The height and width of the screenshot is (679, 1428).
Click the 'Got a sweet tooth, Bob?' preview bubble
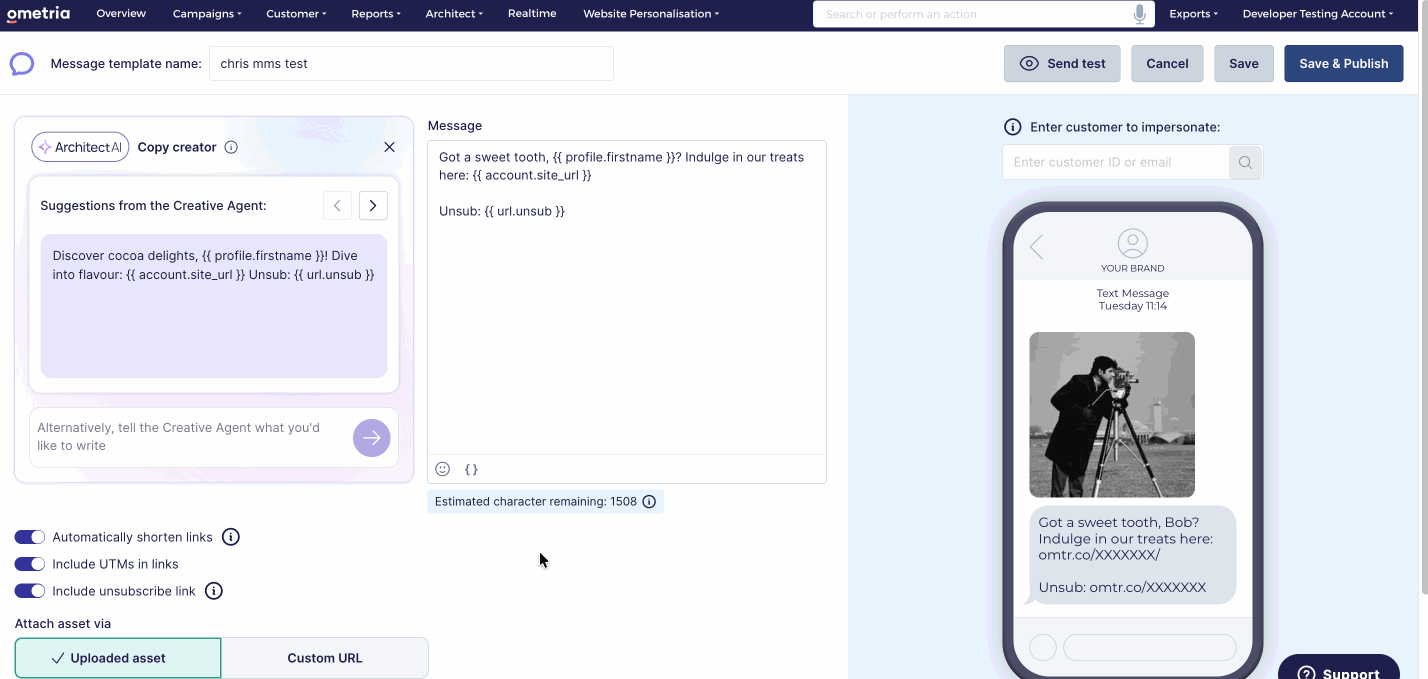click(x=1132, y=555)
